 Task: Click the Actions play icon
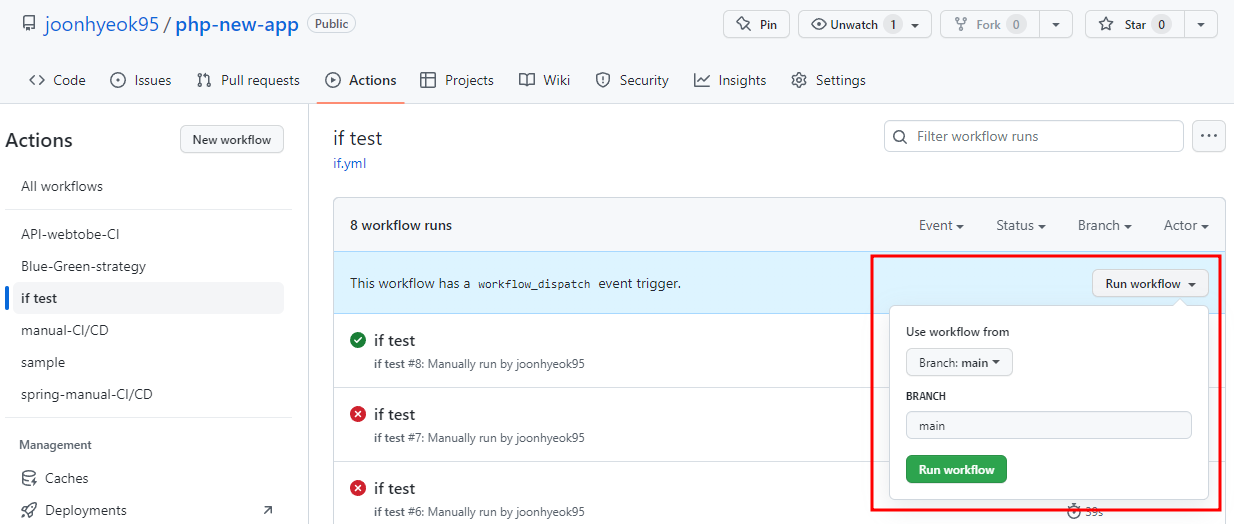pos(333,80)
